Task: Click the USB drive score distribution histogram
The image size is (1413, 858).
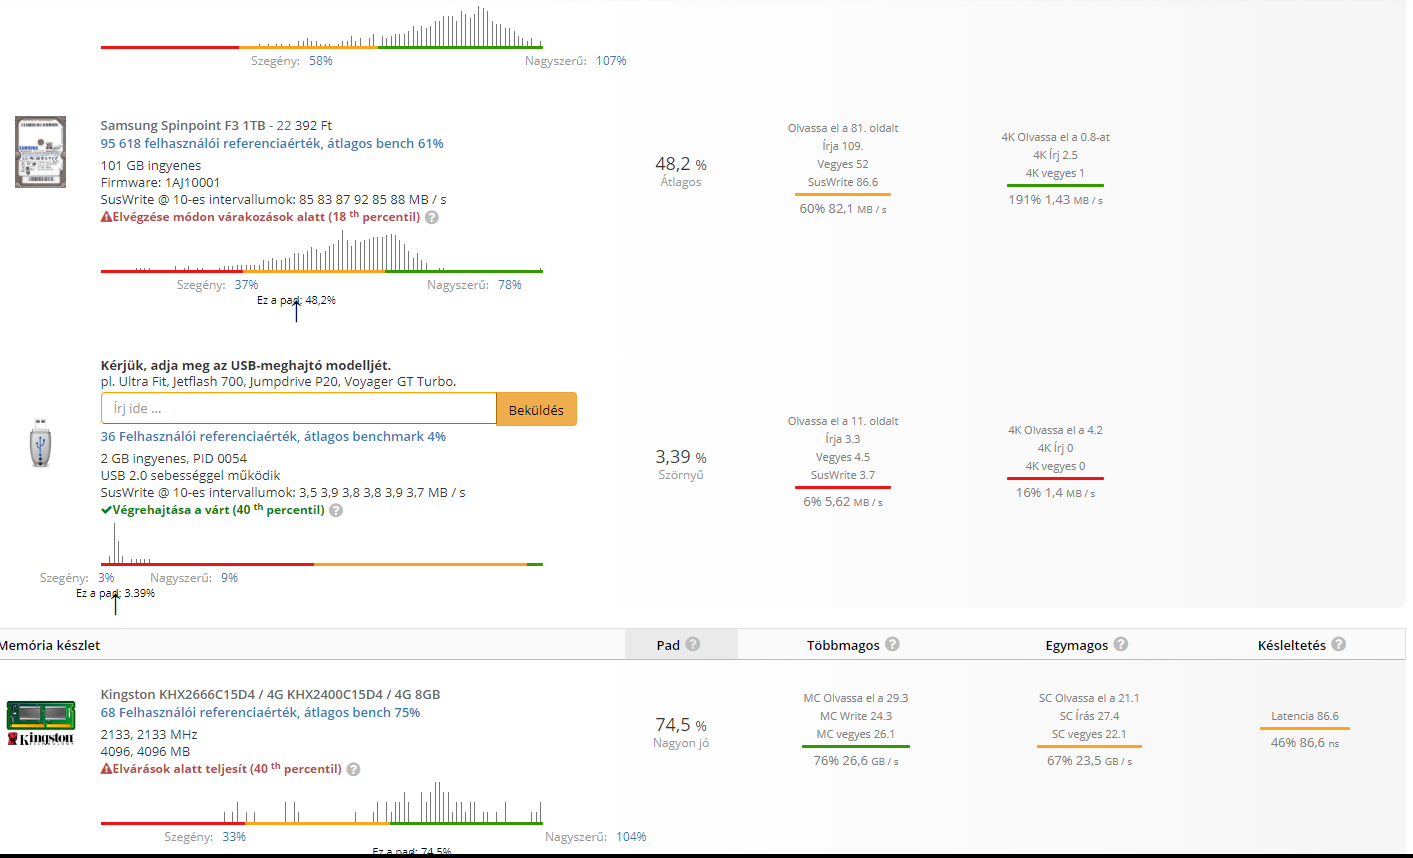Action: [x=322, y=544]
